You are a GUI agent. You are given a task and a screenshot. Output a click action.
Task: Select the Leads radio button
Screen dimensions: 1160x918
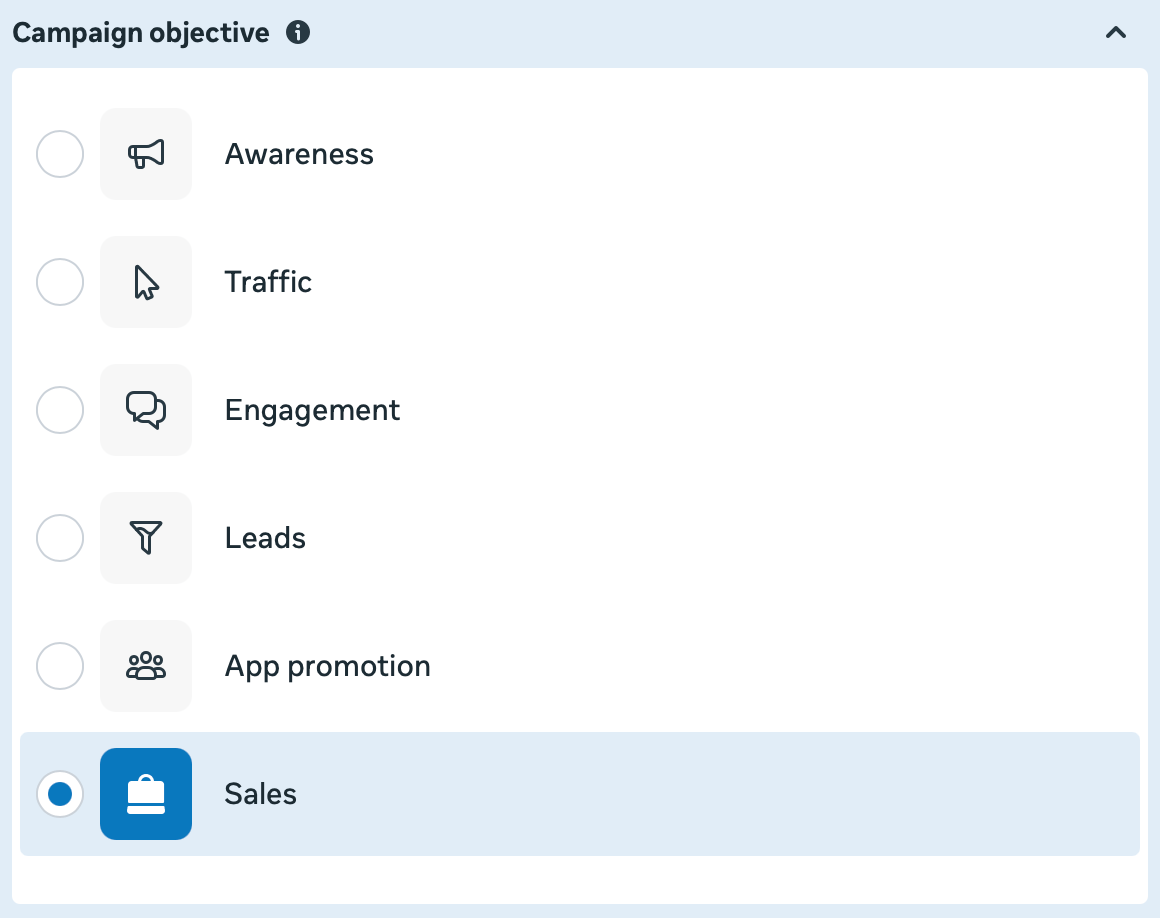[x=60, y=538]
